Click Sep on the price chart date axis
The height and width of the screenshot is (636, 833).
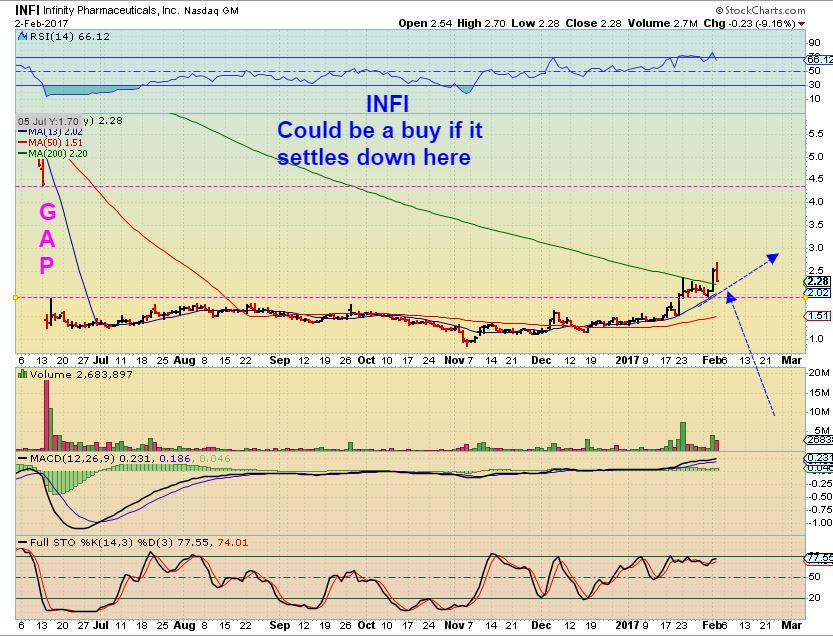click(x=279, y=360)
